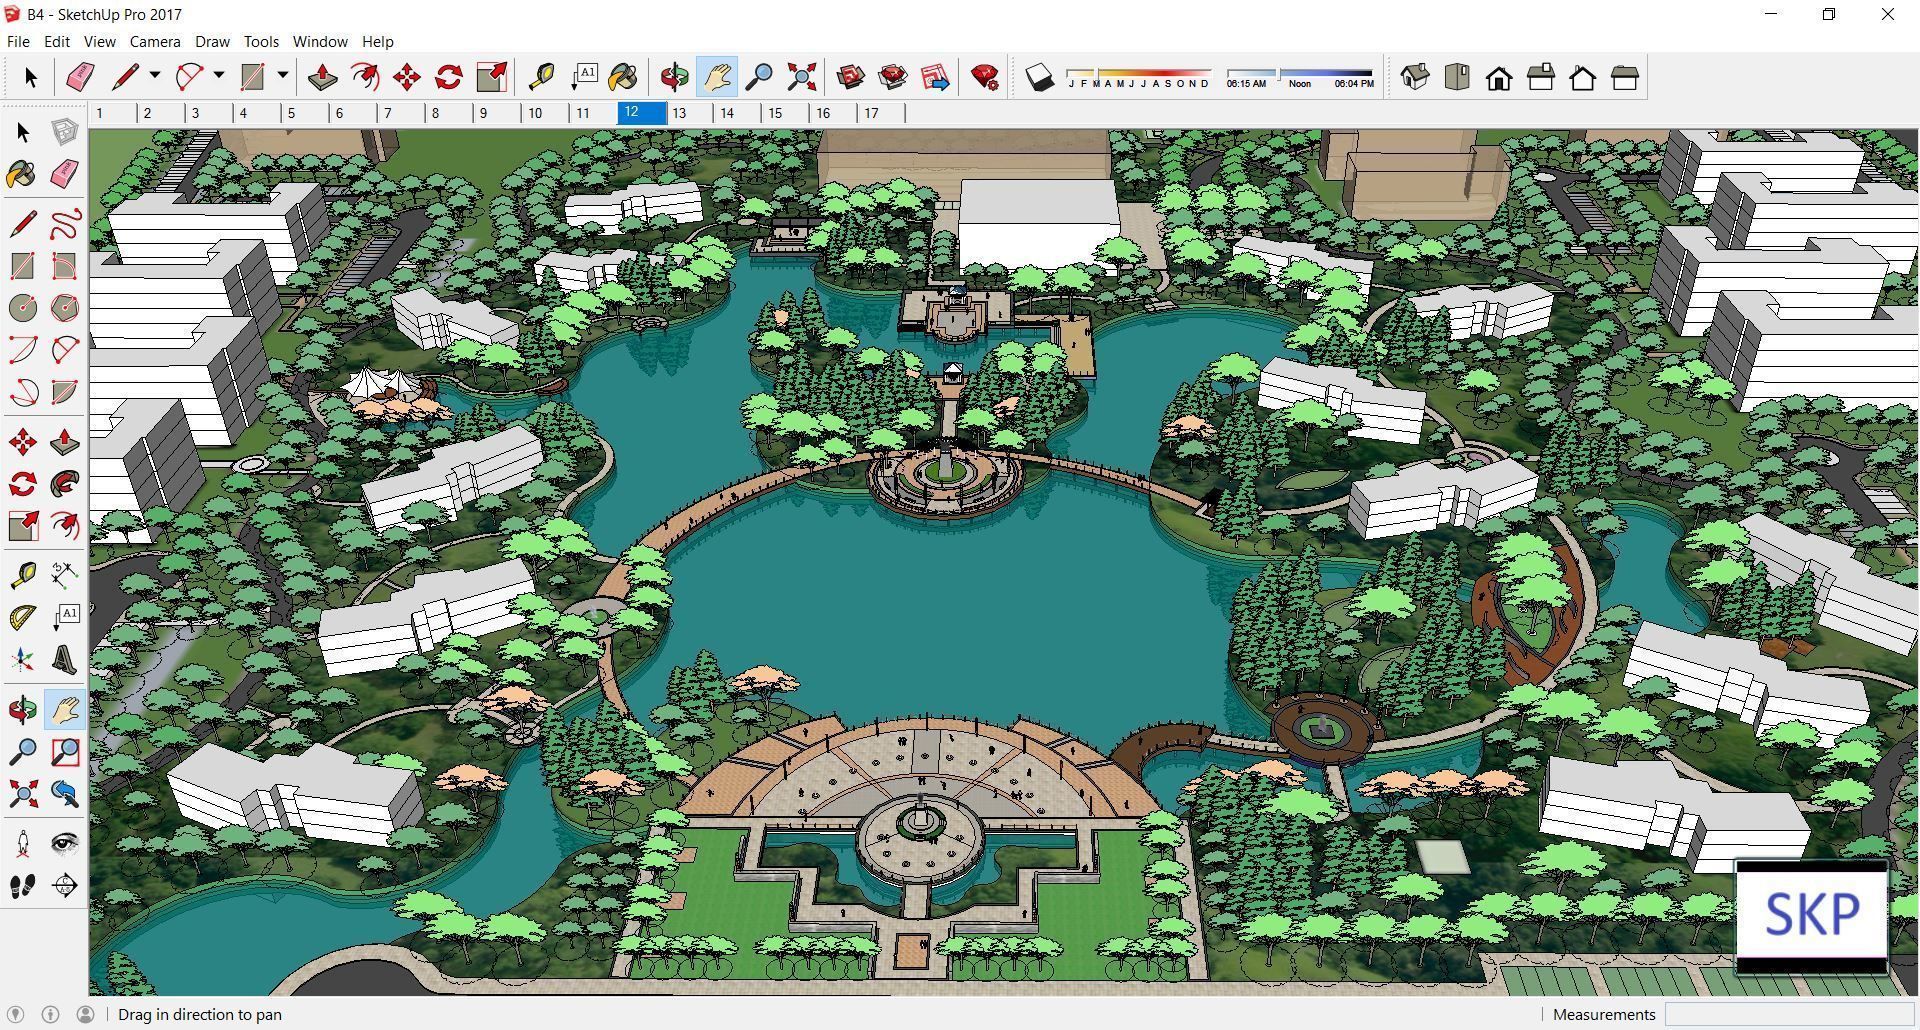Select the Circle tool
Image resolution: width=1920 pixels, height=1030 pixels.
coord(23,308)
